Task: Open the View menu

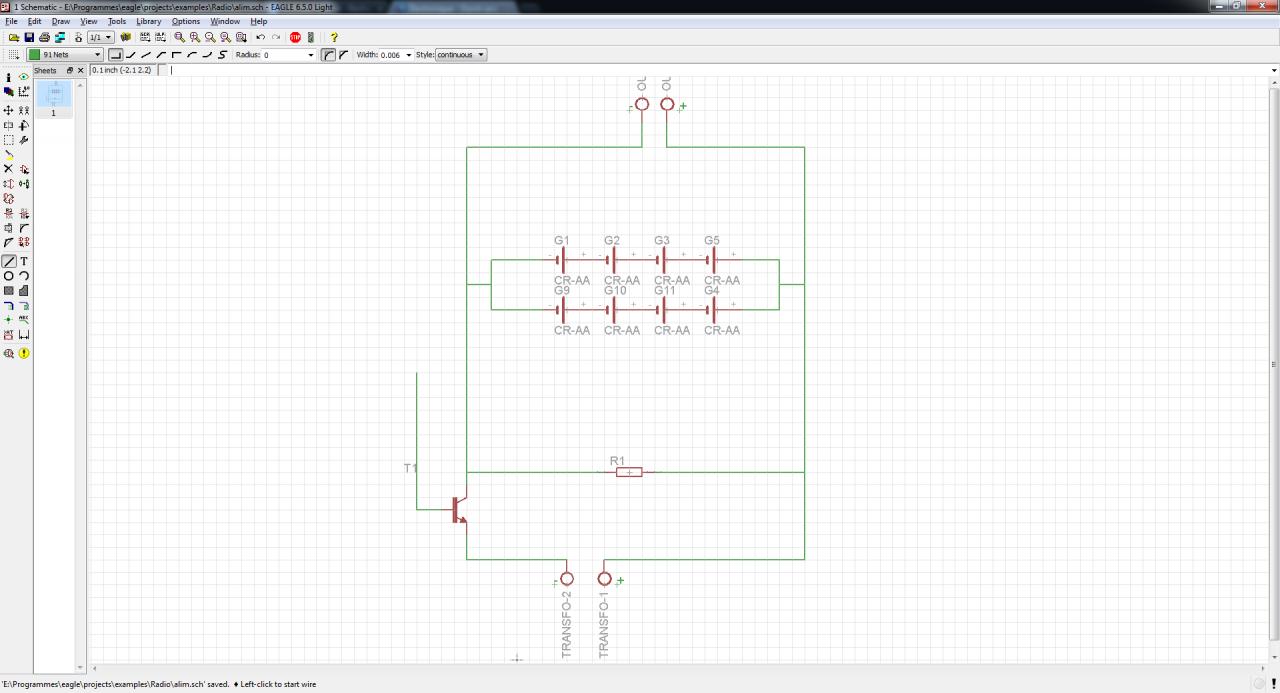Action: [89, 21]
